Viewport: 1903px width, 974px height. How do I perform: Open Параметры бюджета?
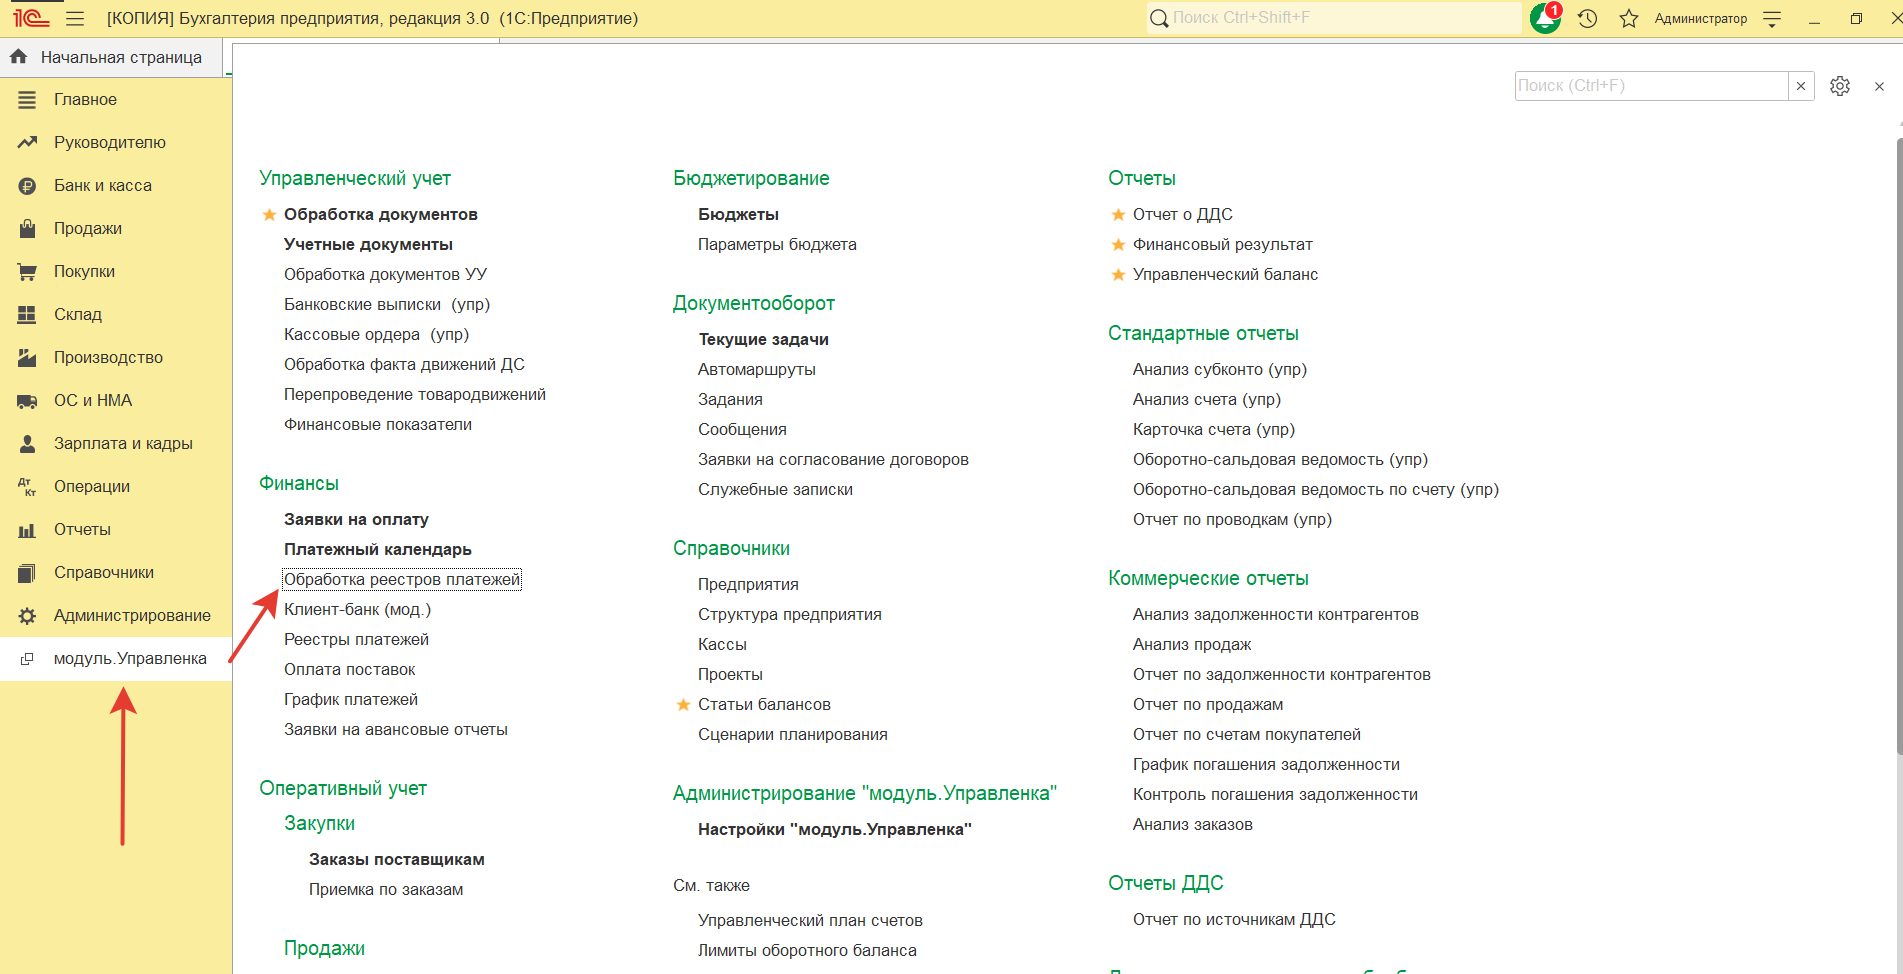click(x=777, y=244)
